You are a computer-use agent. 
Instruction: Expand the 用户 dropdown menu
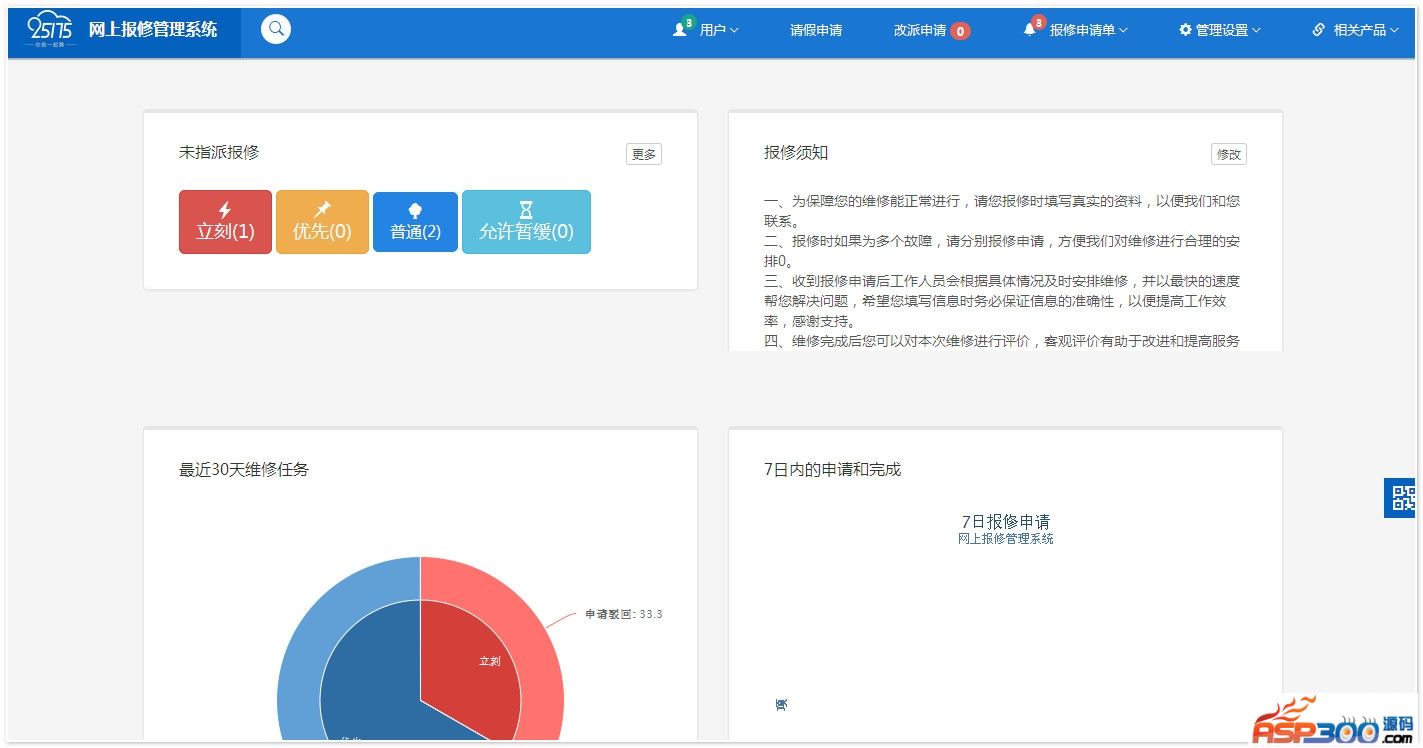click(718, 30)
